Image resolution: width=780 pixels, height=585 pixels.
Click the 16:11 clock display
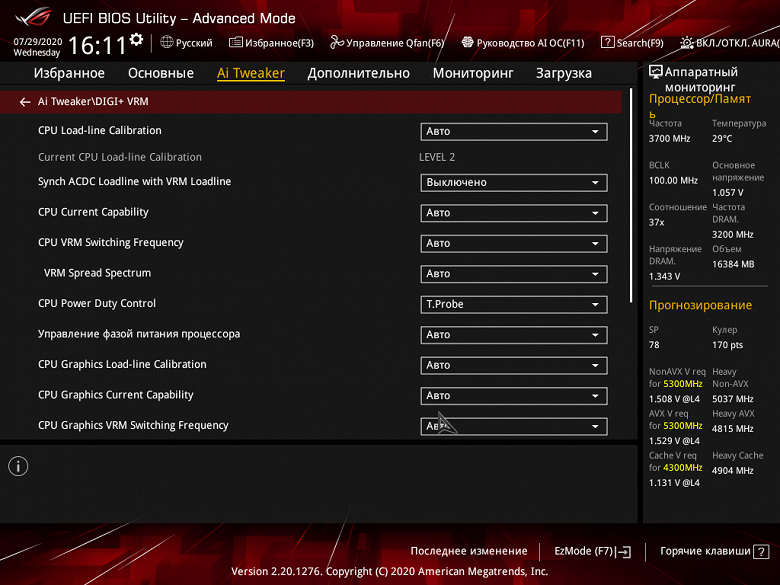97,46
